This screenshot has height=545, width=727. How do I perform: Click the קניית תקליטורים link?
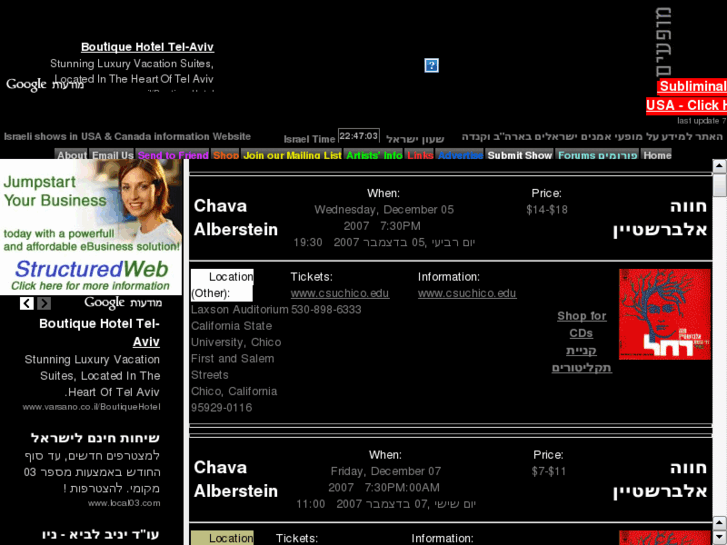[x=581, y=359]
